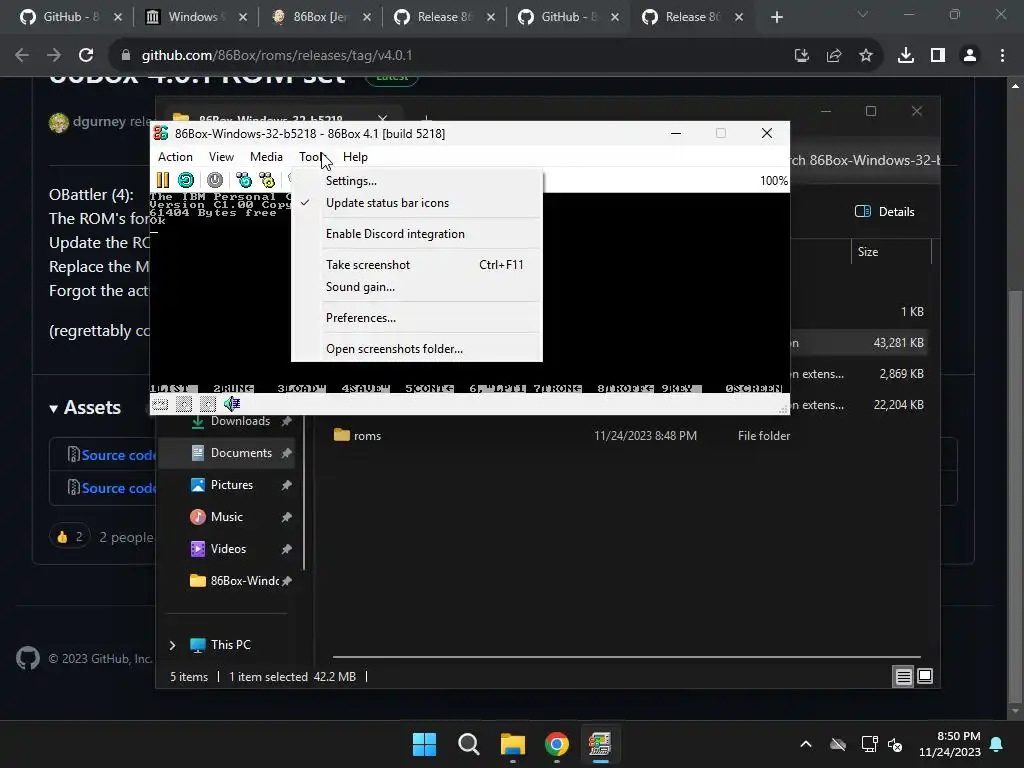Collapse the Assets section on GitHub
The image size is (1024, 768).
tap(85, 408)
